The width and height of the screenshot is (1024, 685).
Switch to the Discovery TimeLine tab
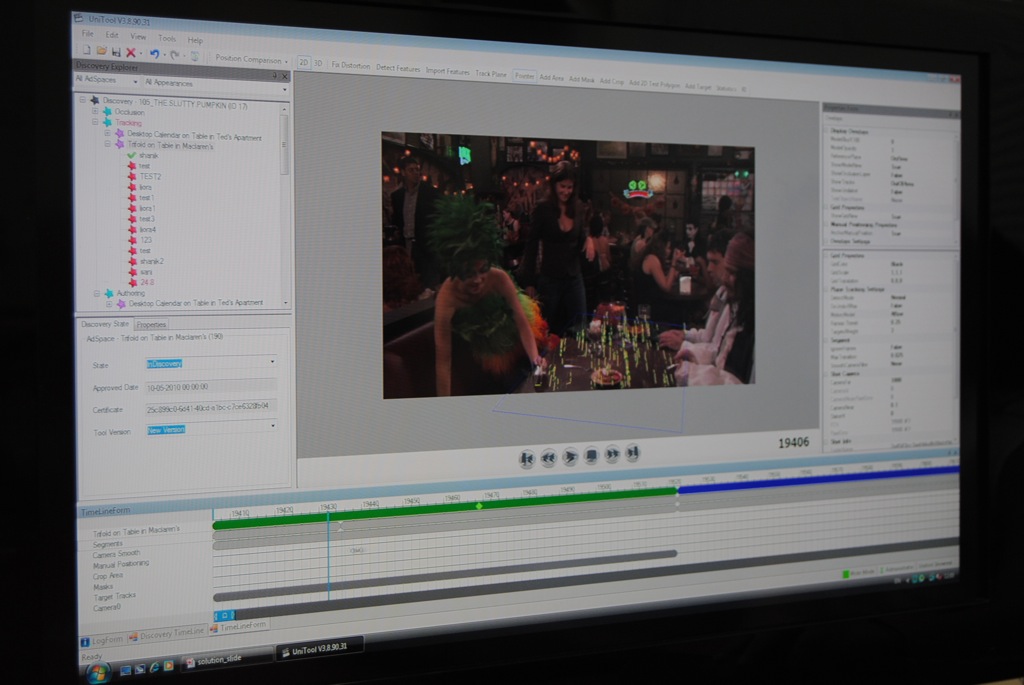point(171,634)
